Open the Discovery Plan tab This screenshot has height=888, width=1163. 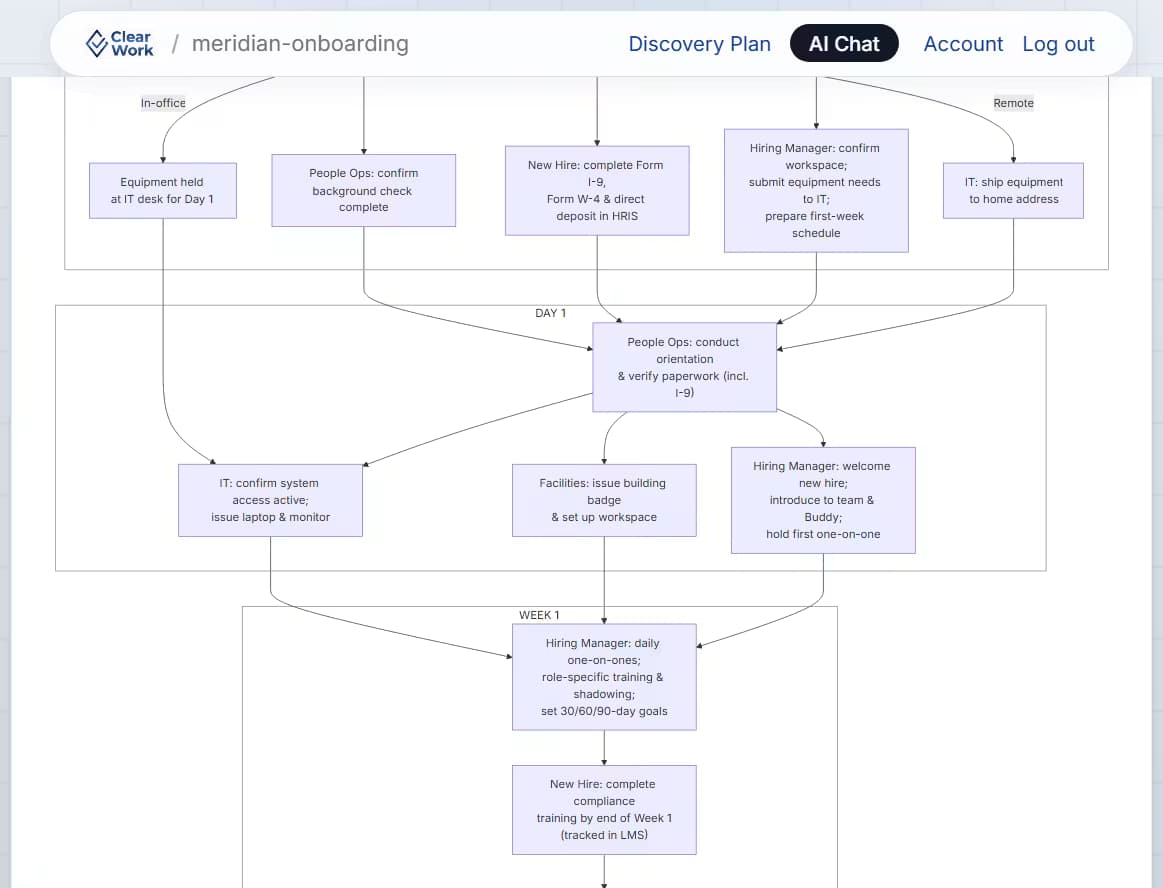click(699, 44)
